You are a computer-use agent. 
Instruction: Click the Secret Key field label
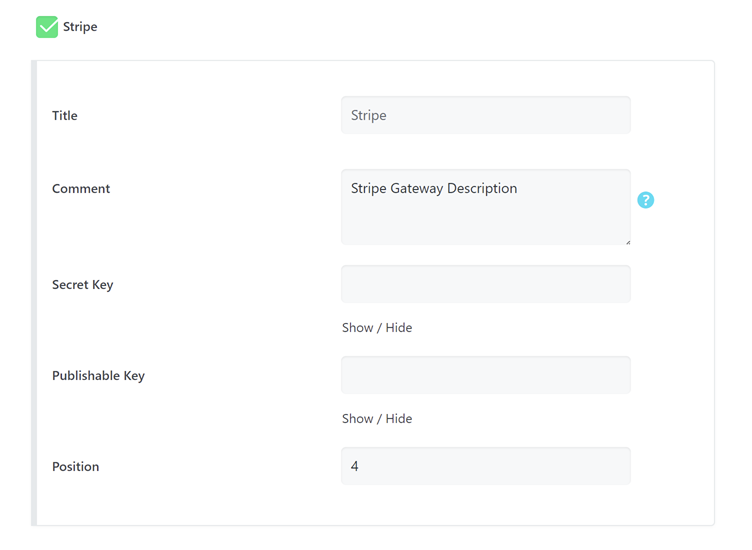(x=83, y=285)
